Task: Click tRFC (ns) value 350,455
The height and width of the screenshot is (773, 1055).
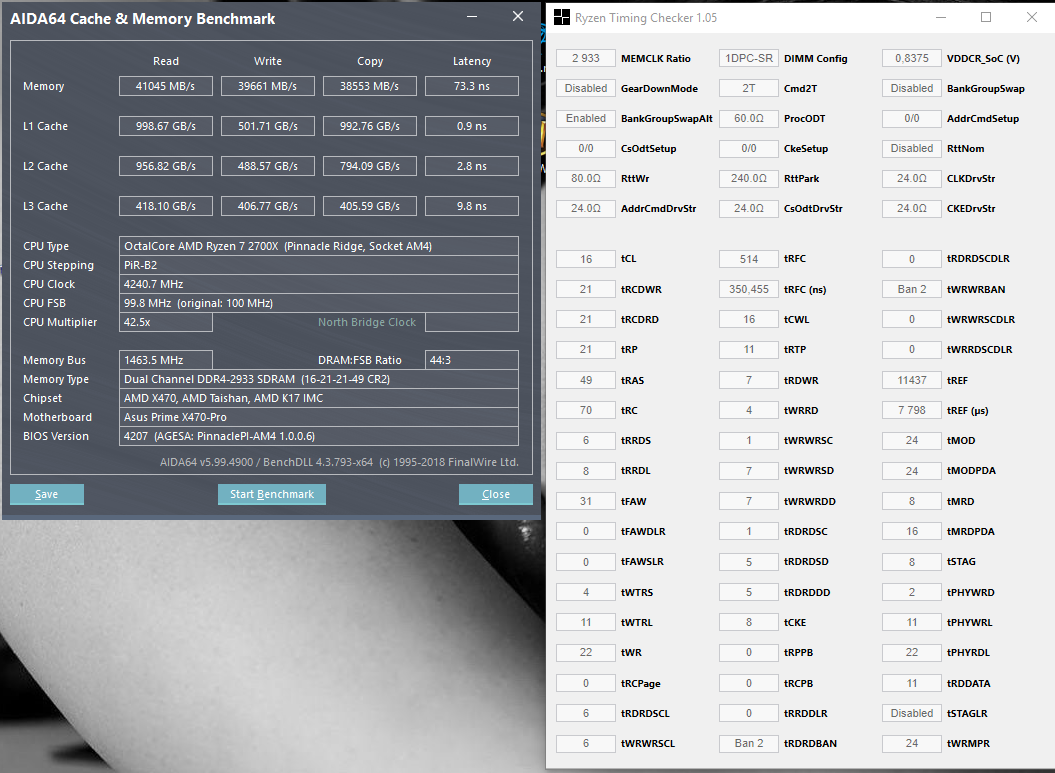Action: (x=749, y=289)
